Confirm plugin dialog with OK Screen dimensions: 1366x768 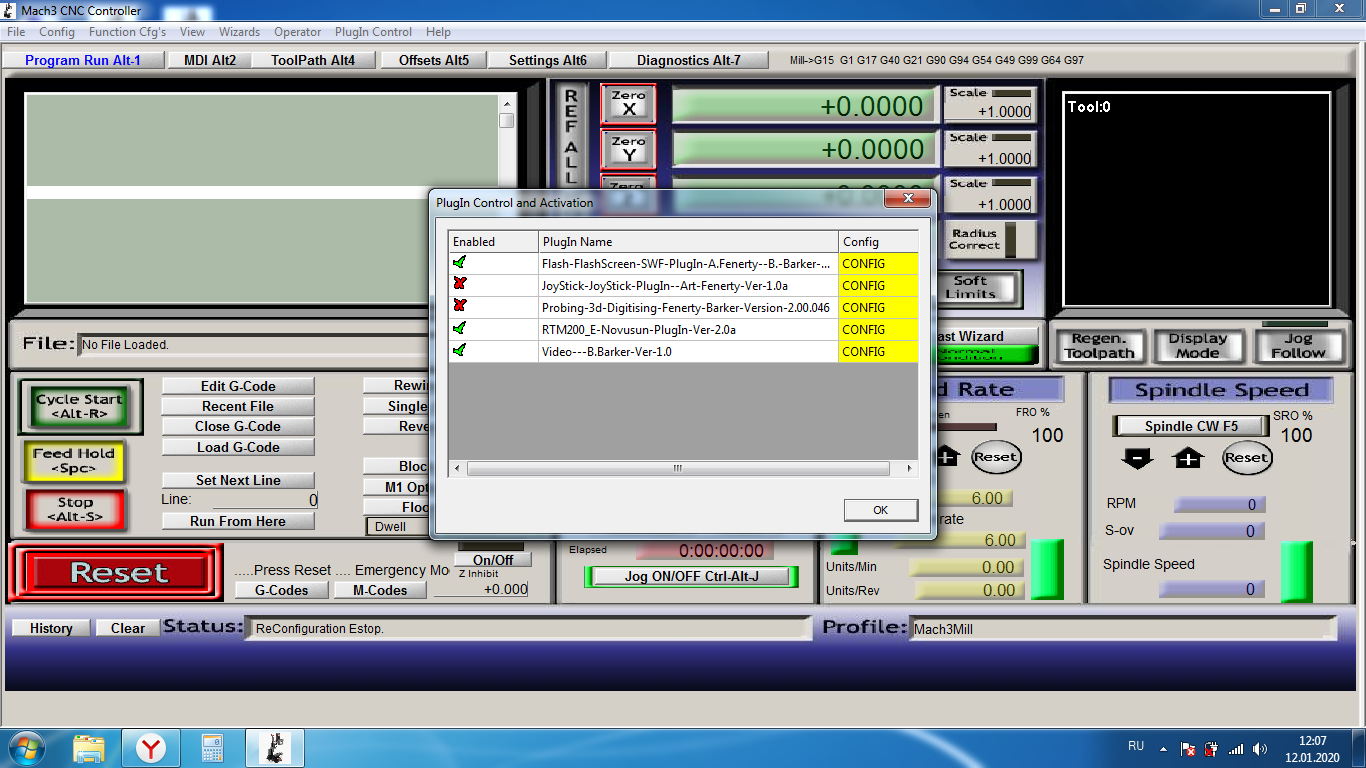pos(880,510)
